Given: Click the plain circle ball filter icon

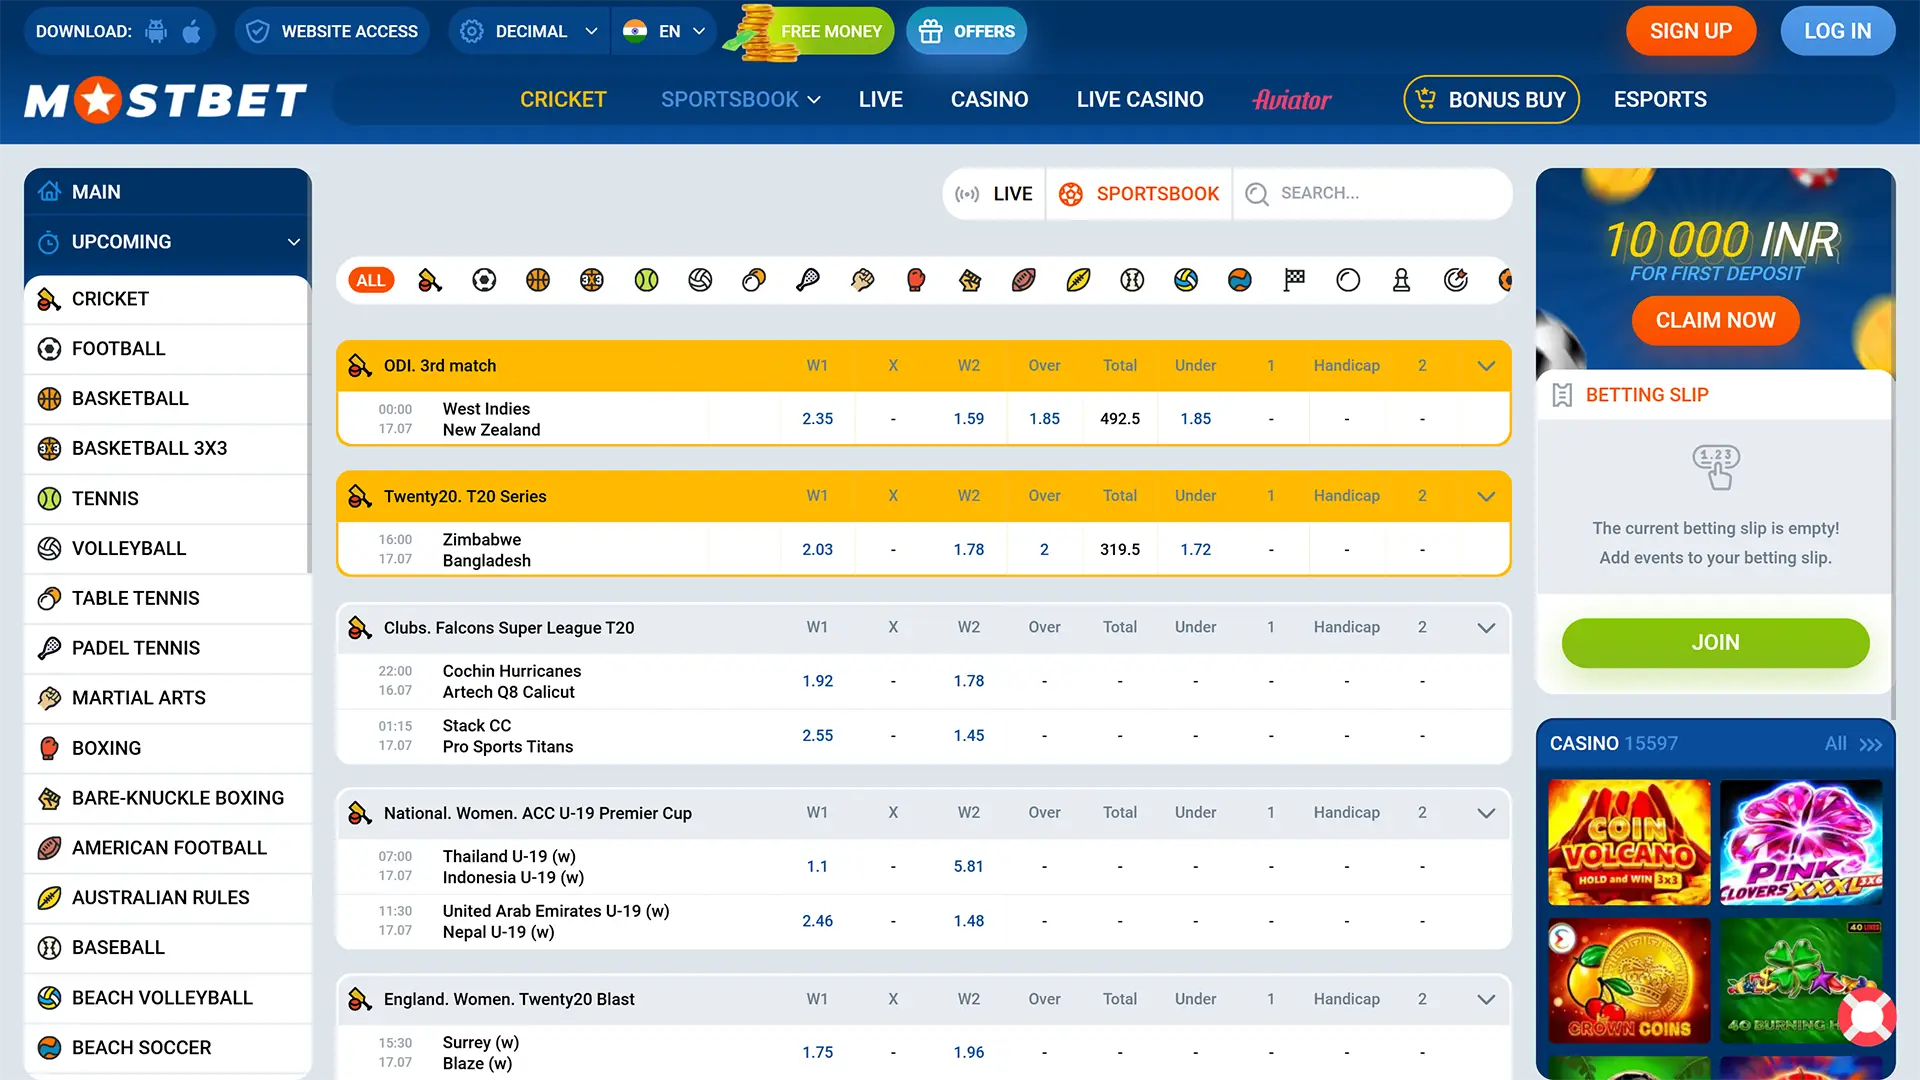Looking at the screenshot, I should click(1348, 281).
